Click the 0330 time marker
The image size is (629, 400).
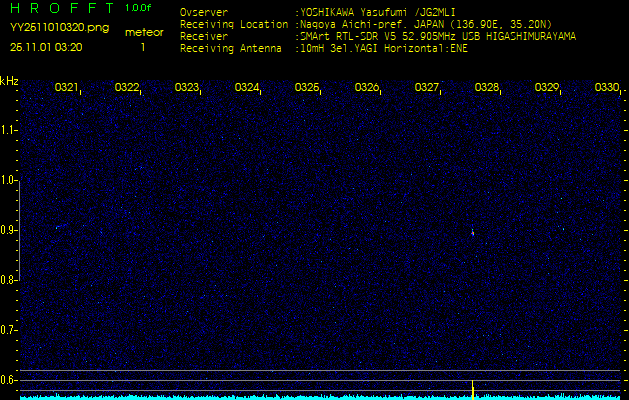(x=606, y=88)
